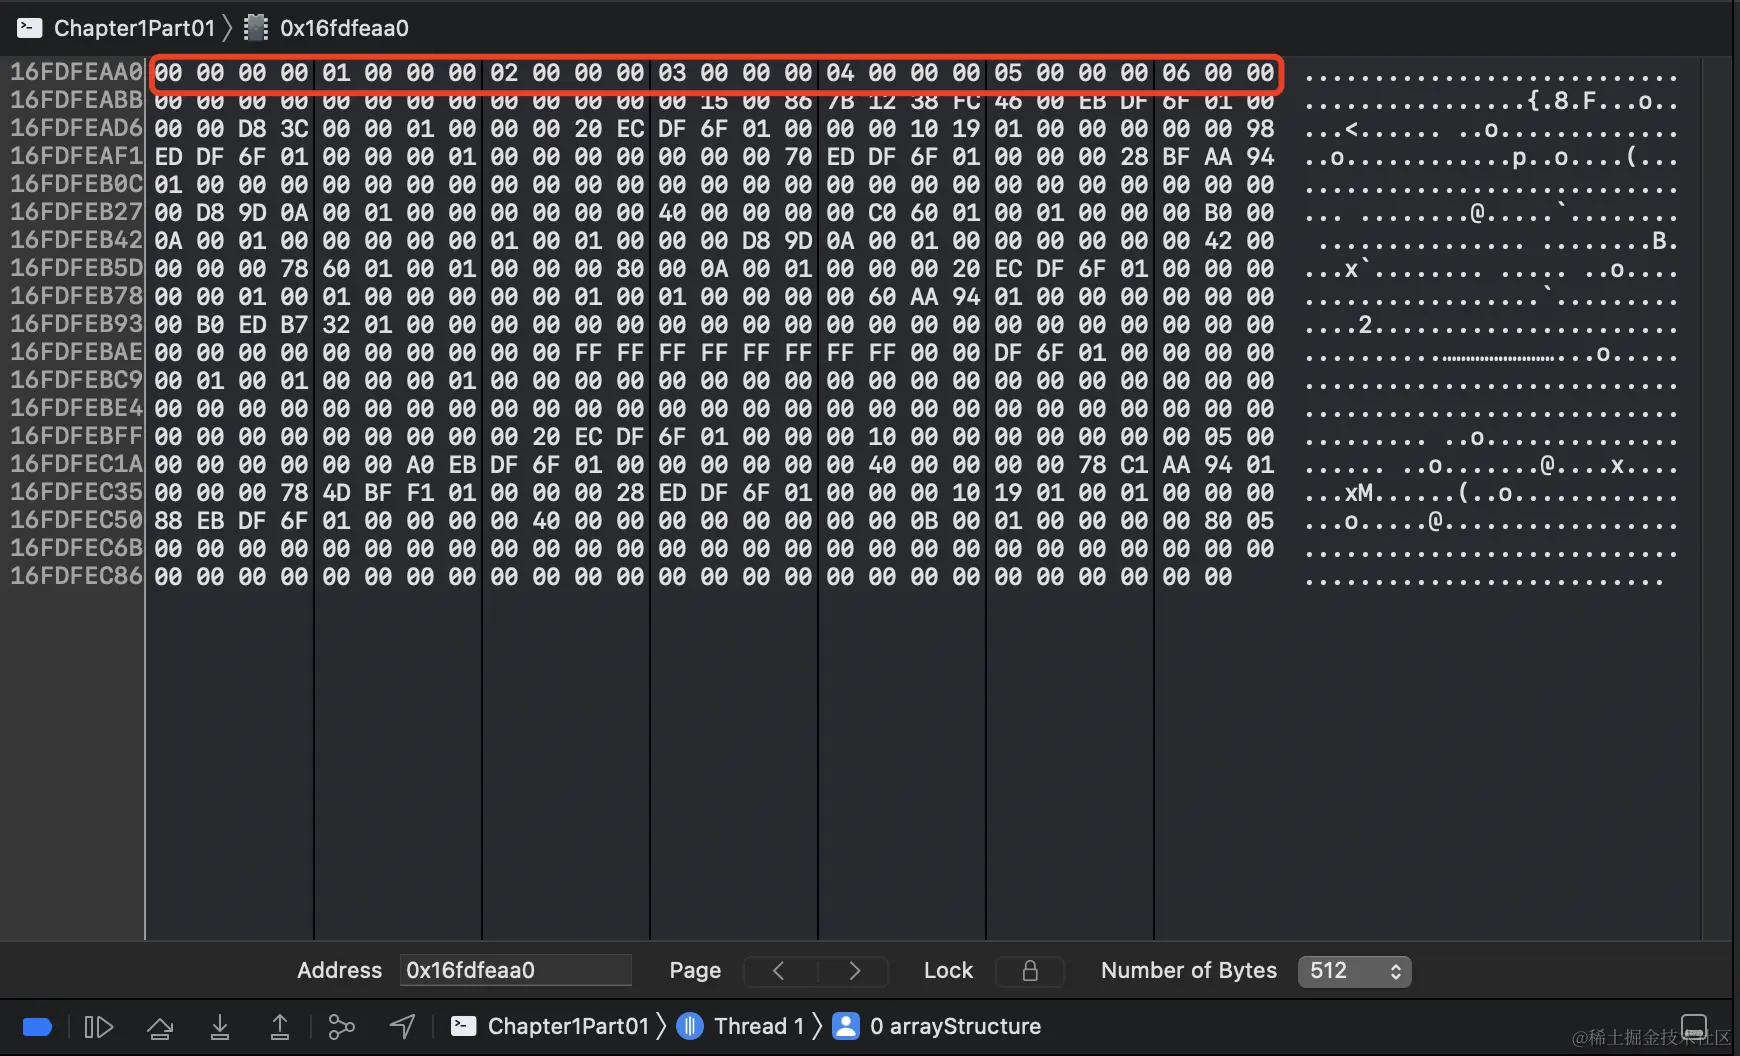Toggle the blue breakpoints activation button
The image size is (1740, 1056).
(x=37, y=1027)
